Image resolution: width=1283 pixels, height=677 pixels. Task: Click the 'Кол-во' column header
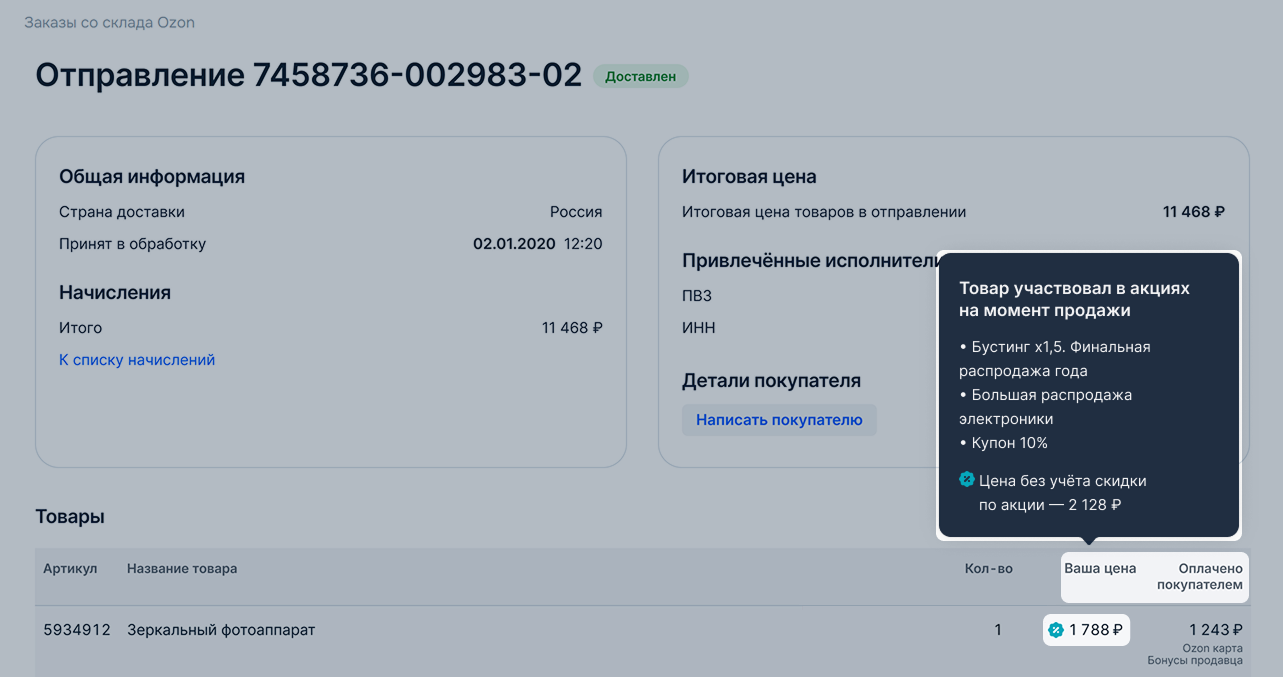[x=988, y=568]
